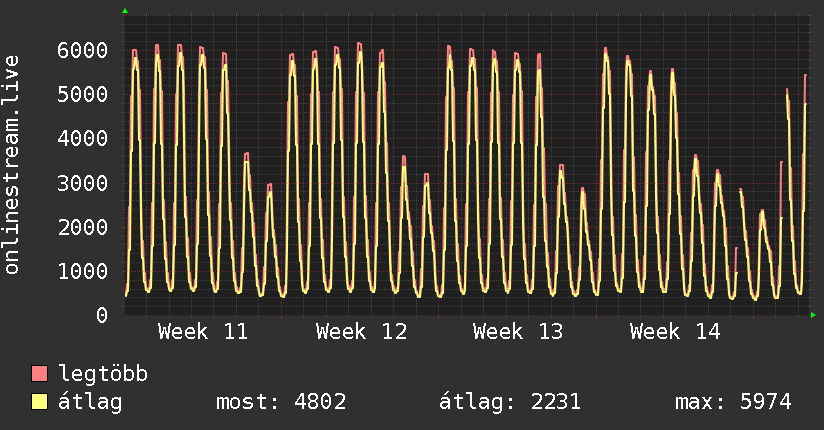Select the legtöbb legend label
824x430 pixels.
103,374
